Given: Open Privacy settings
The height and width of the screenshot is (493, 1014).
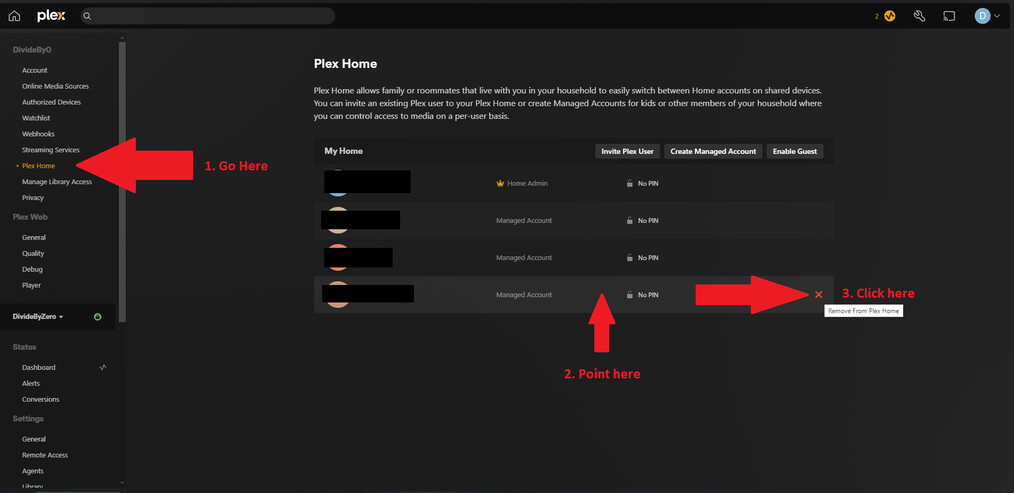Looking at the screenshot, I should click(33, 198).
